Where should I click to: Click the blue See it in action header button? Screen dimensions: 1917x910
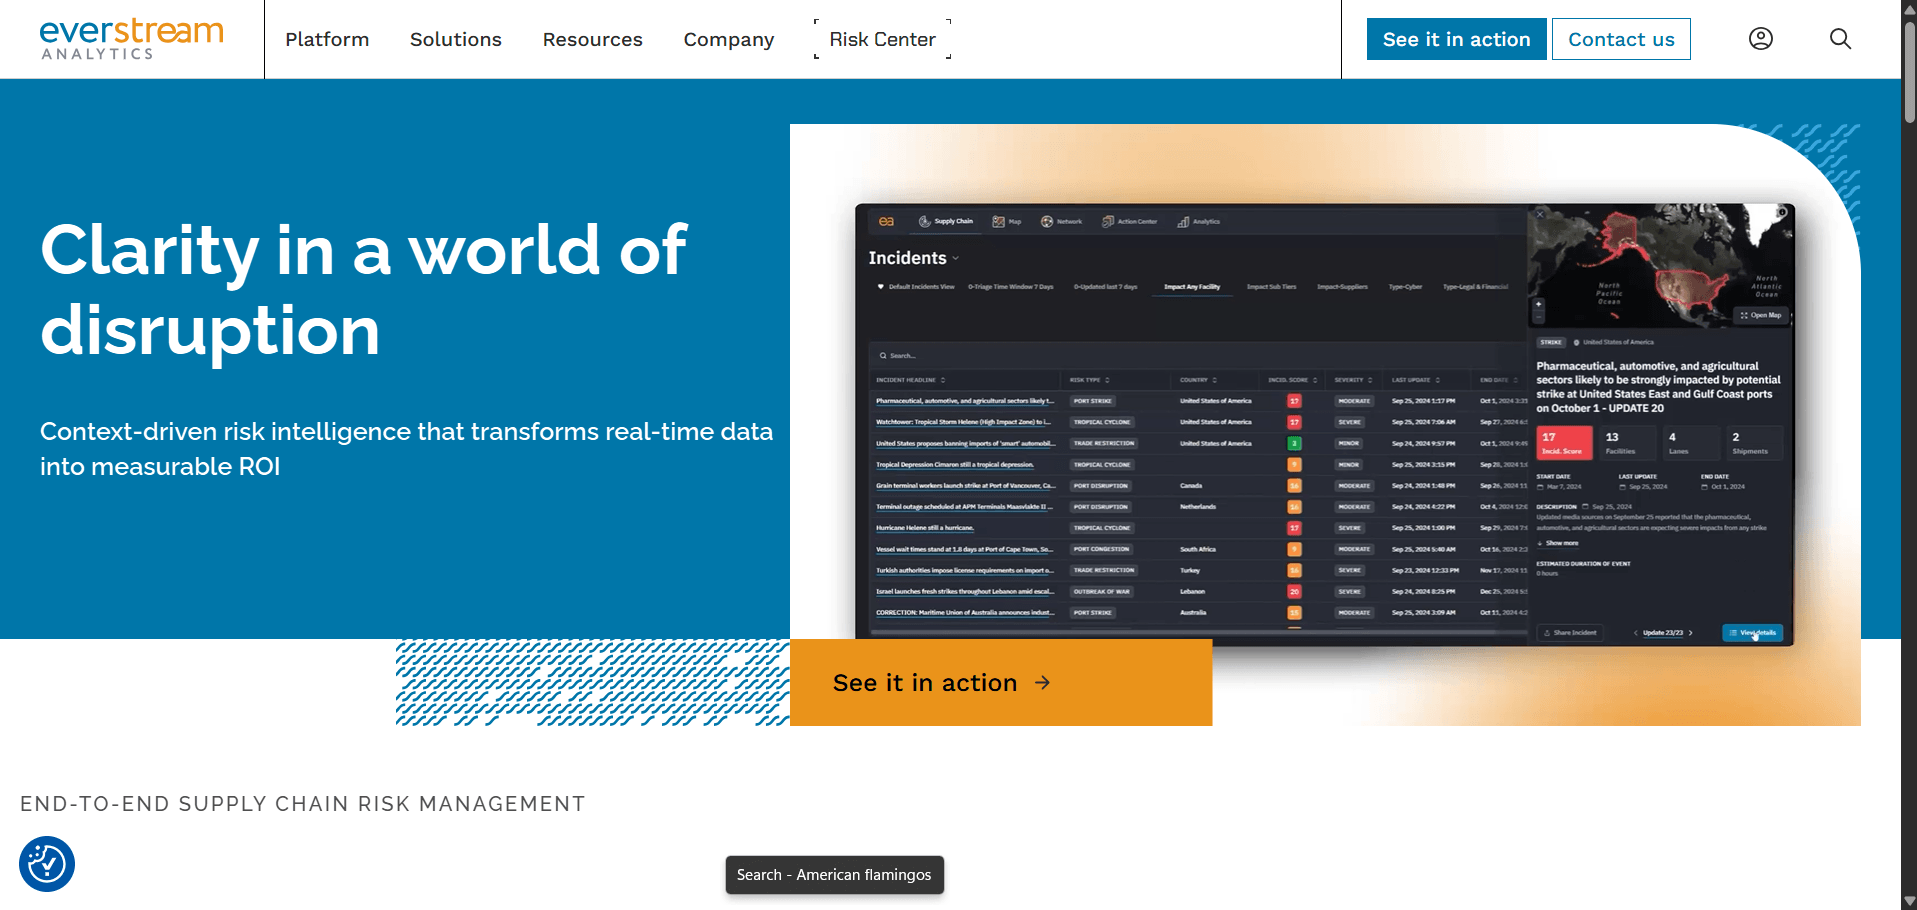[x=1456, y=39]
